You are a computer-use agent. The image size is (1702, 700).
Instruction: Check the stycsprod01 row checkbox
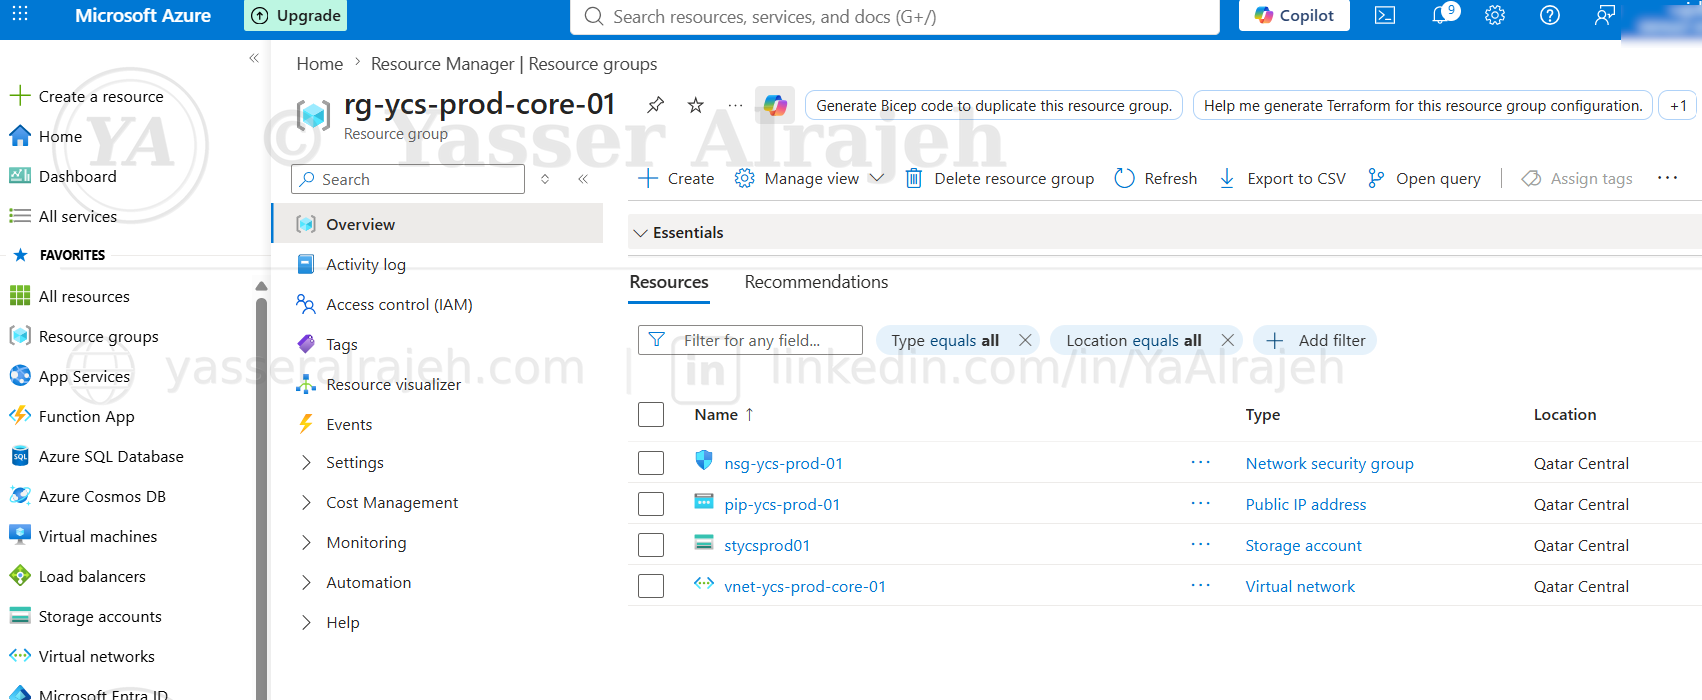(651, 545)
